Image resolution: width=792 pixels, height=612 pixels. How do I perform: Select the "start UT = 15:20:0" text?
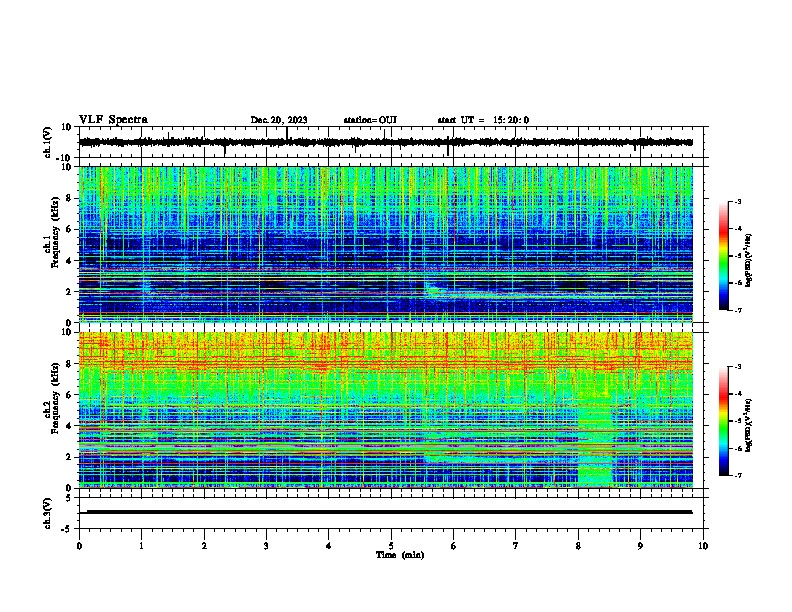(483, 120)
